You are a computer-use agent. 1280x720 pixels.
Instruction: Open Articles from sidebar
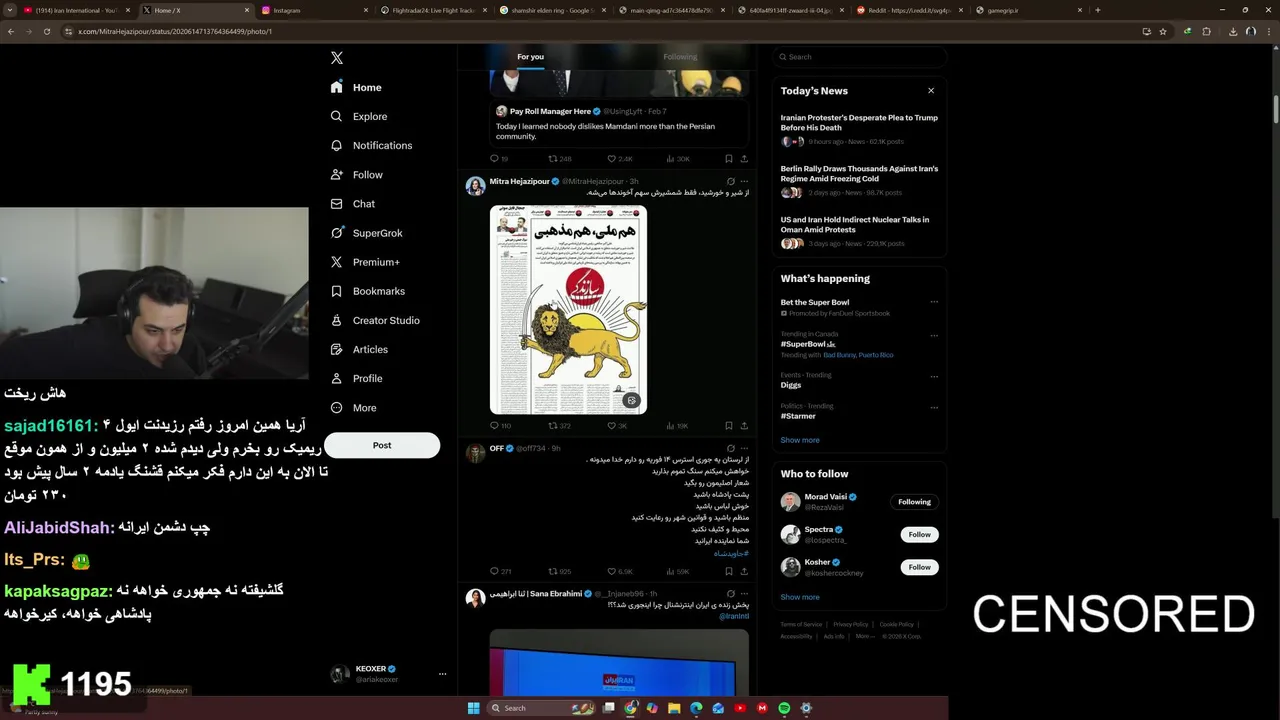[359, 349]
